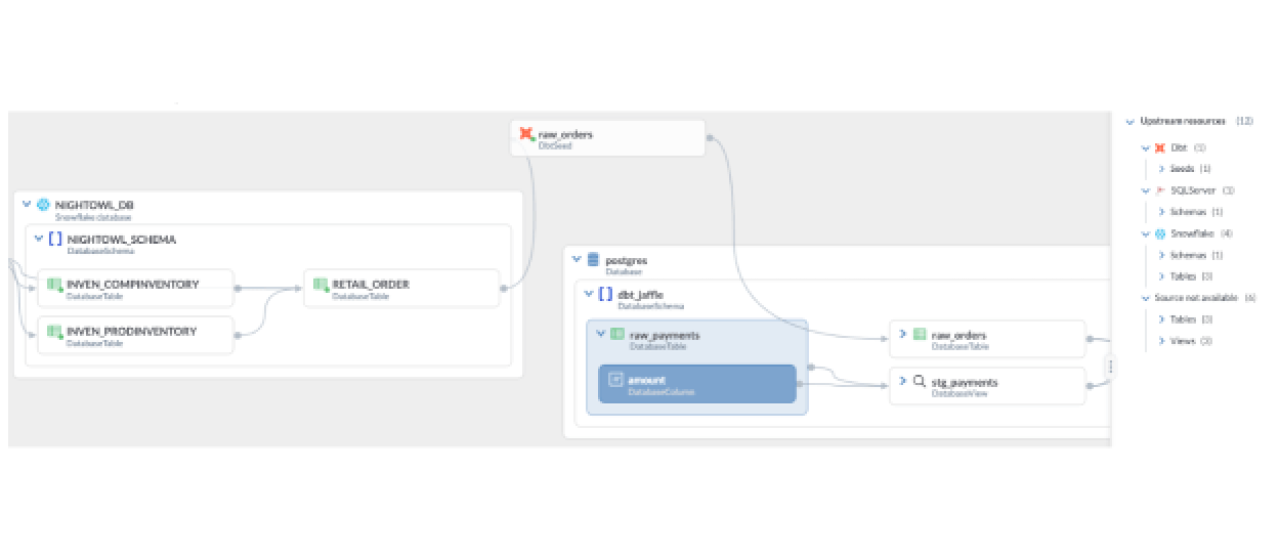
Task: Select the amount DatabaseColumn node
Action: [x=697, y=384]
